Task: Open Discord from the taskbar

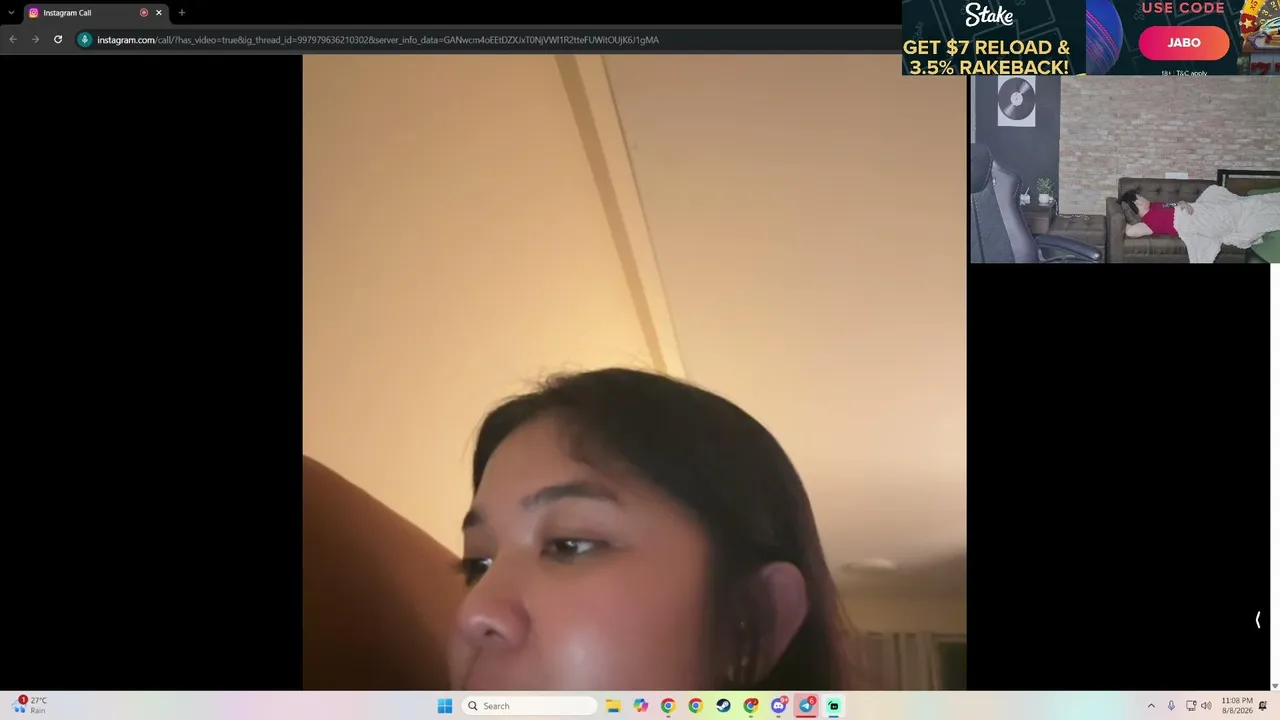Action: pos(779,706)
